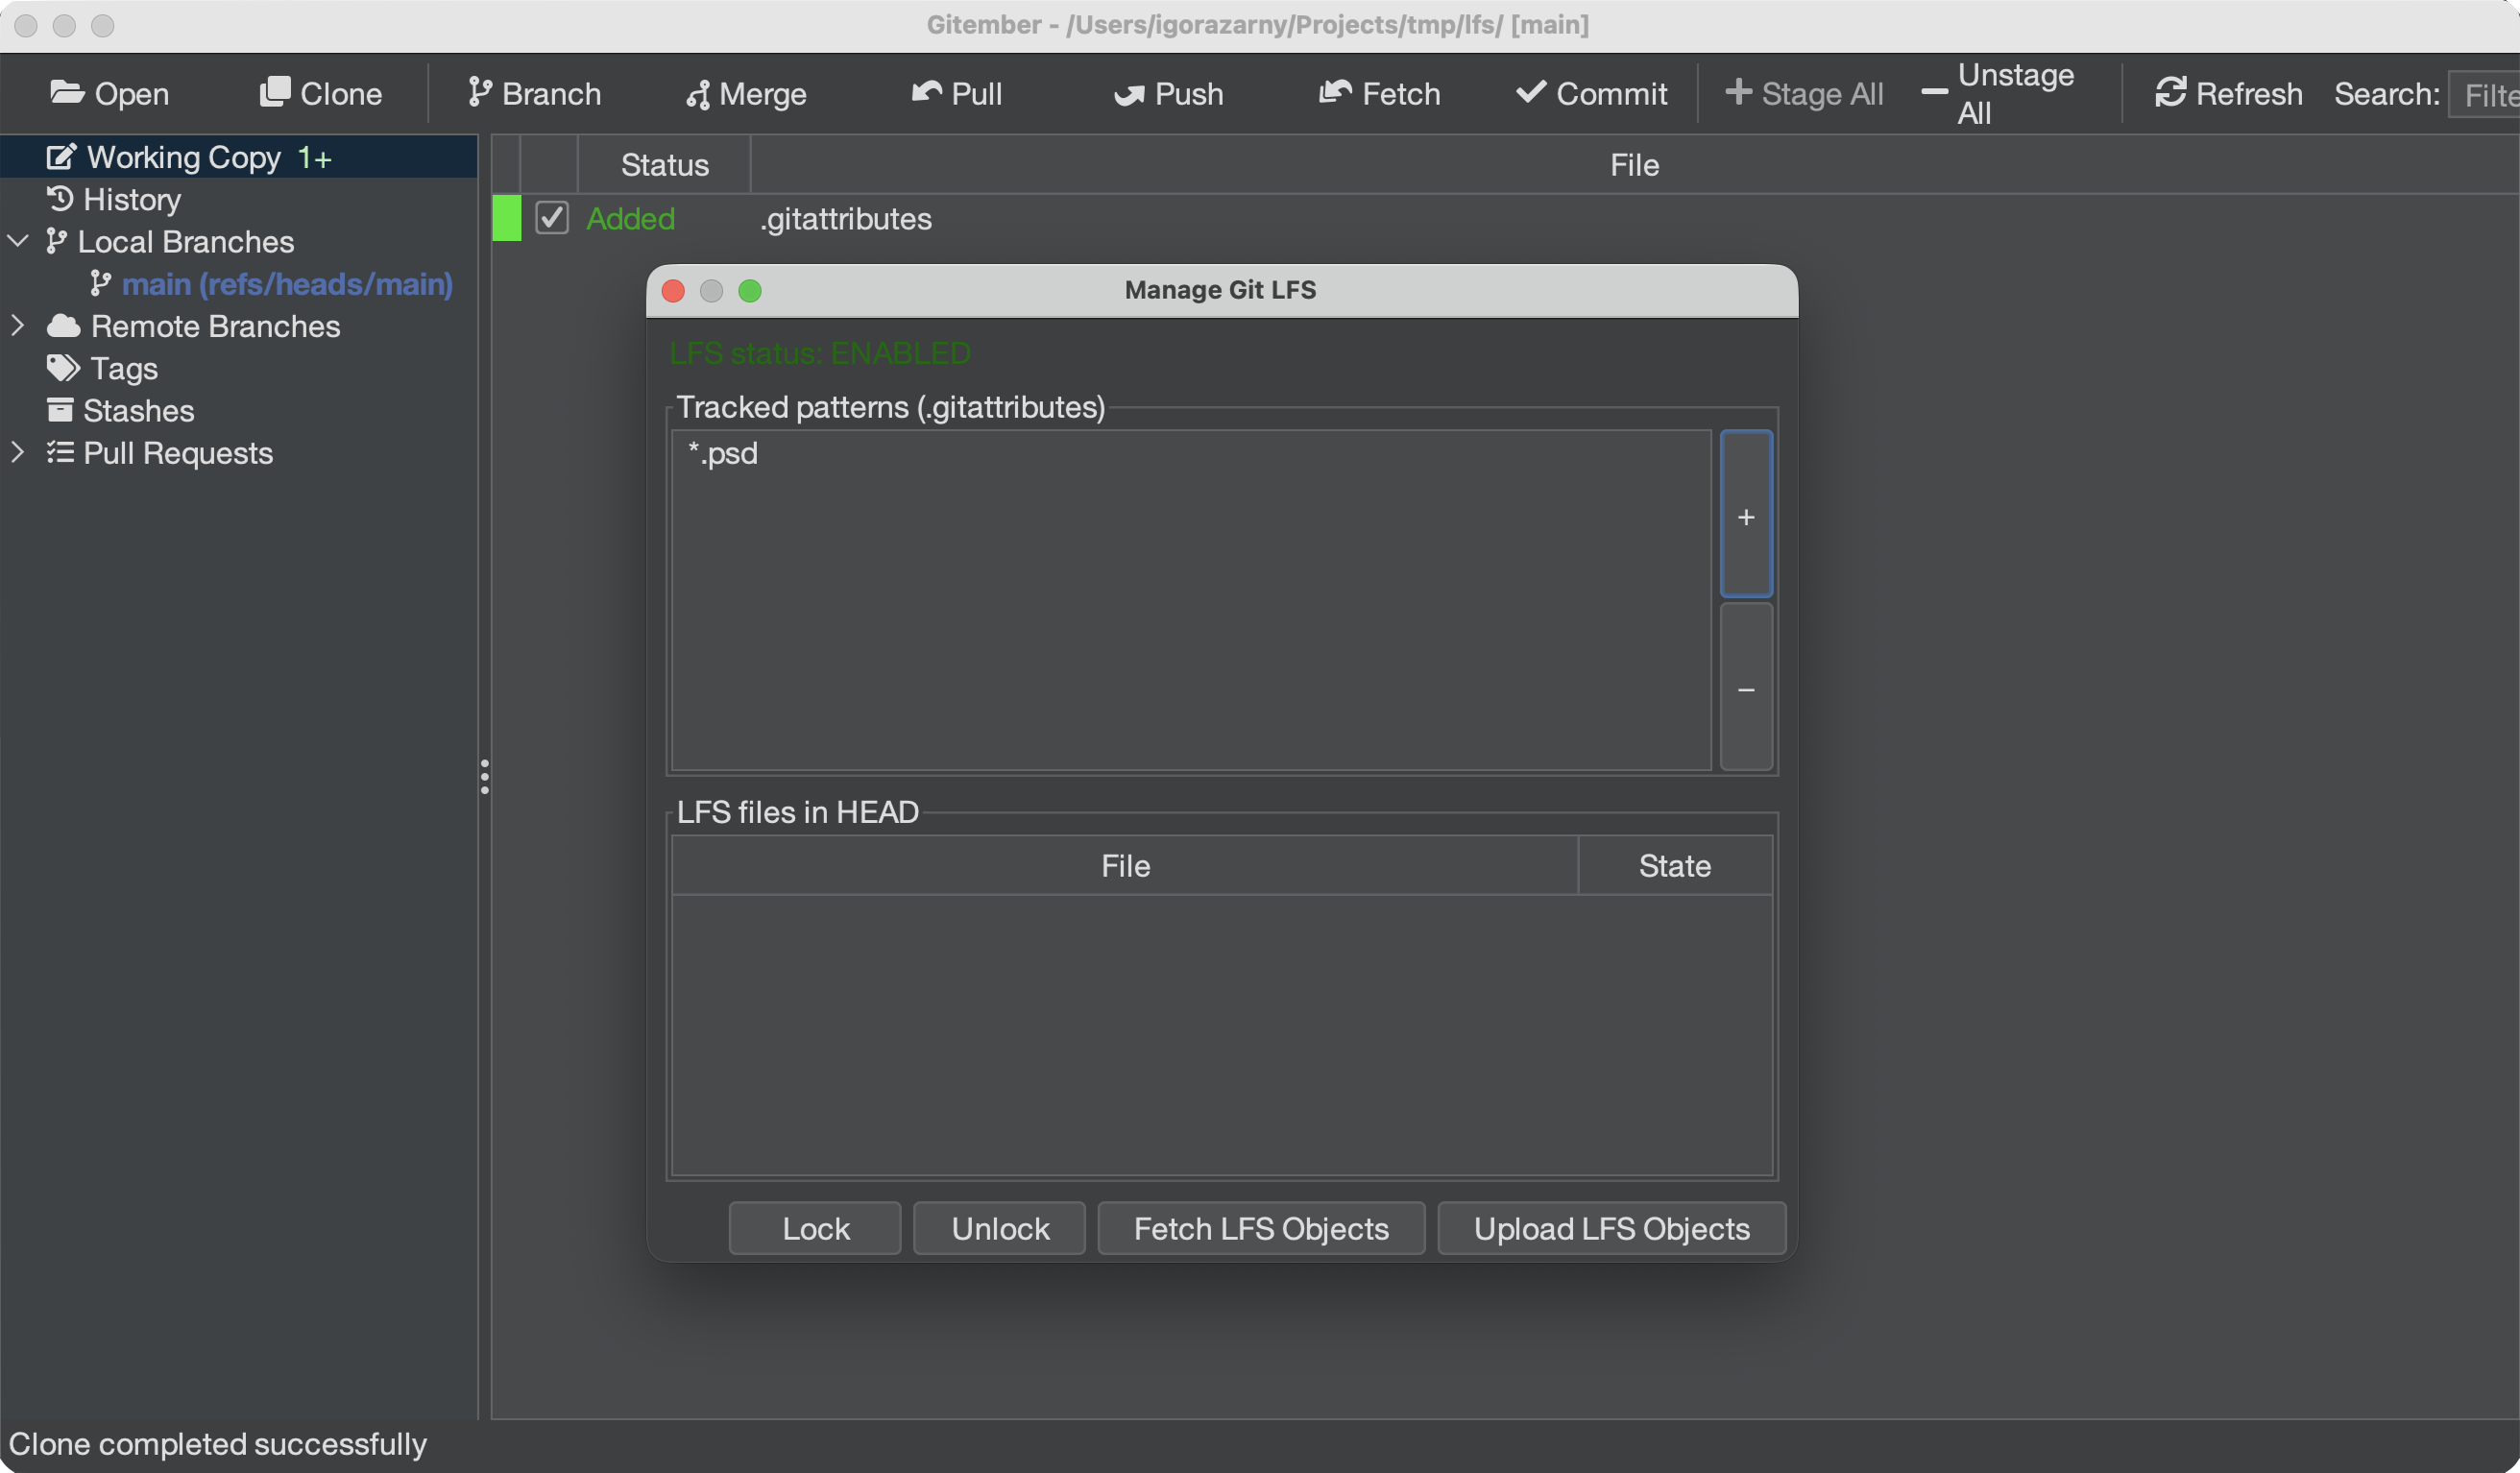2520x1473 pixels.
Task: Click Unstage All in the toolbar
Action: (x=1998, y=93)
